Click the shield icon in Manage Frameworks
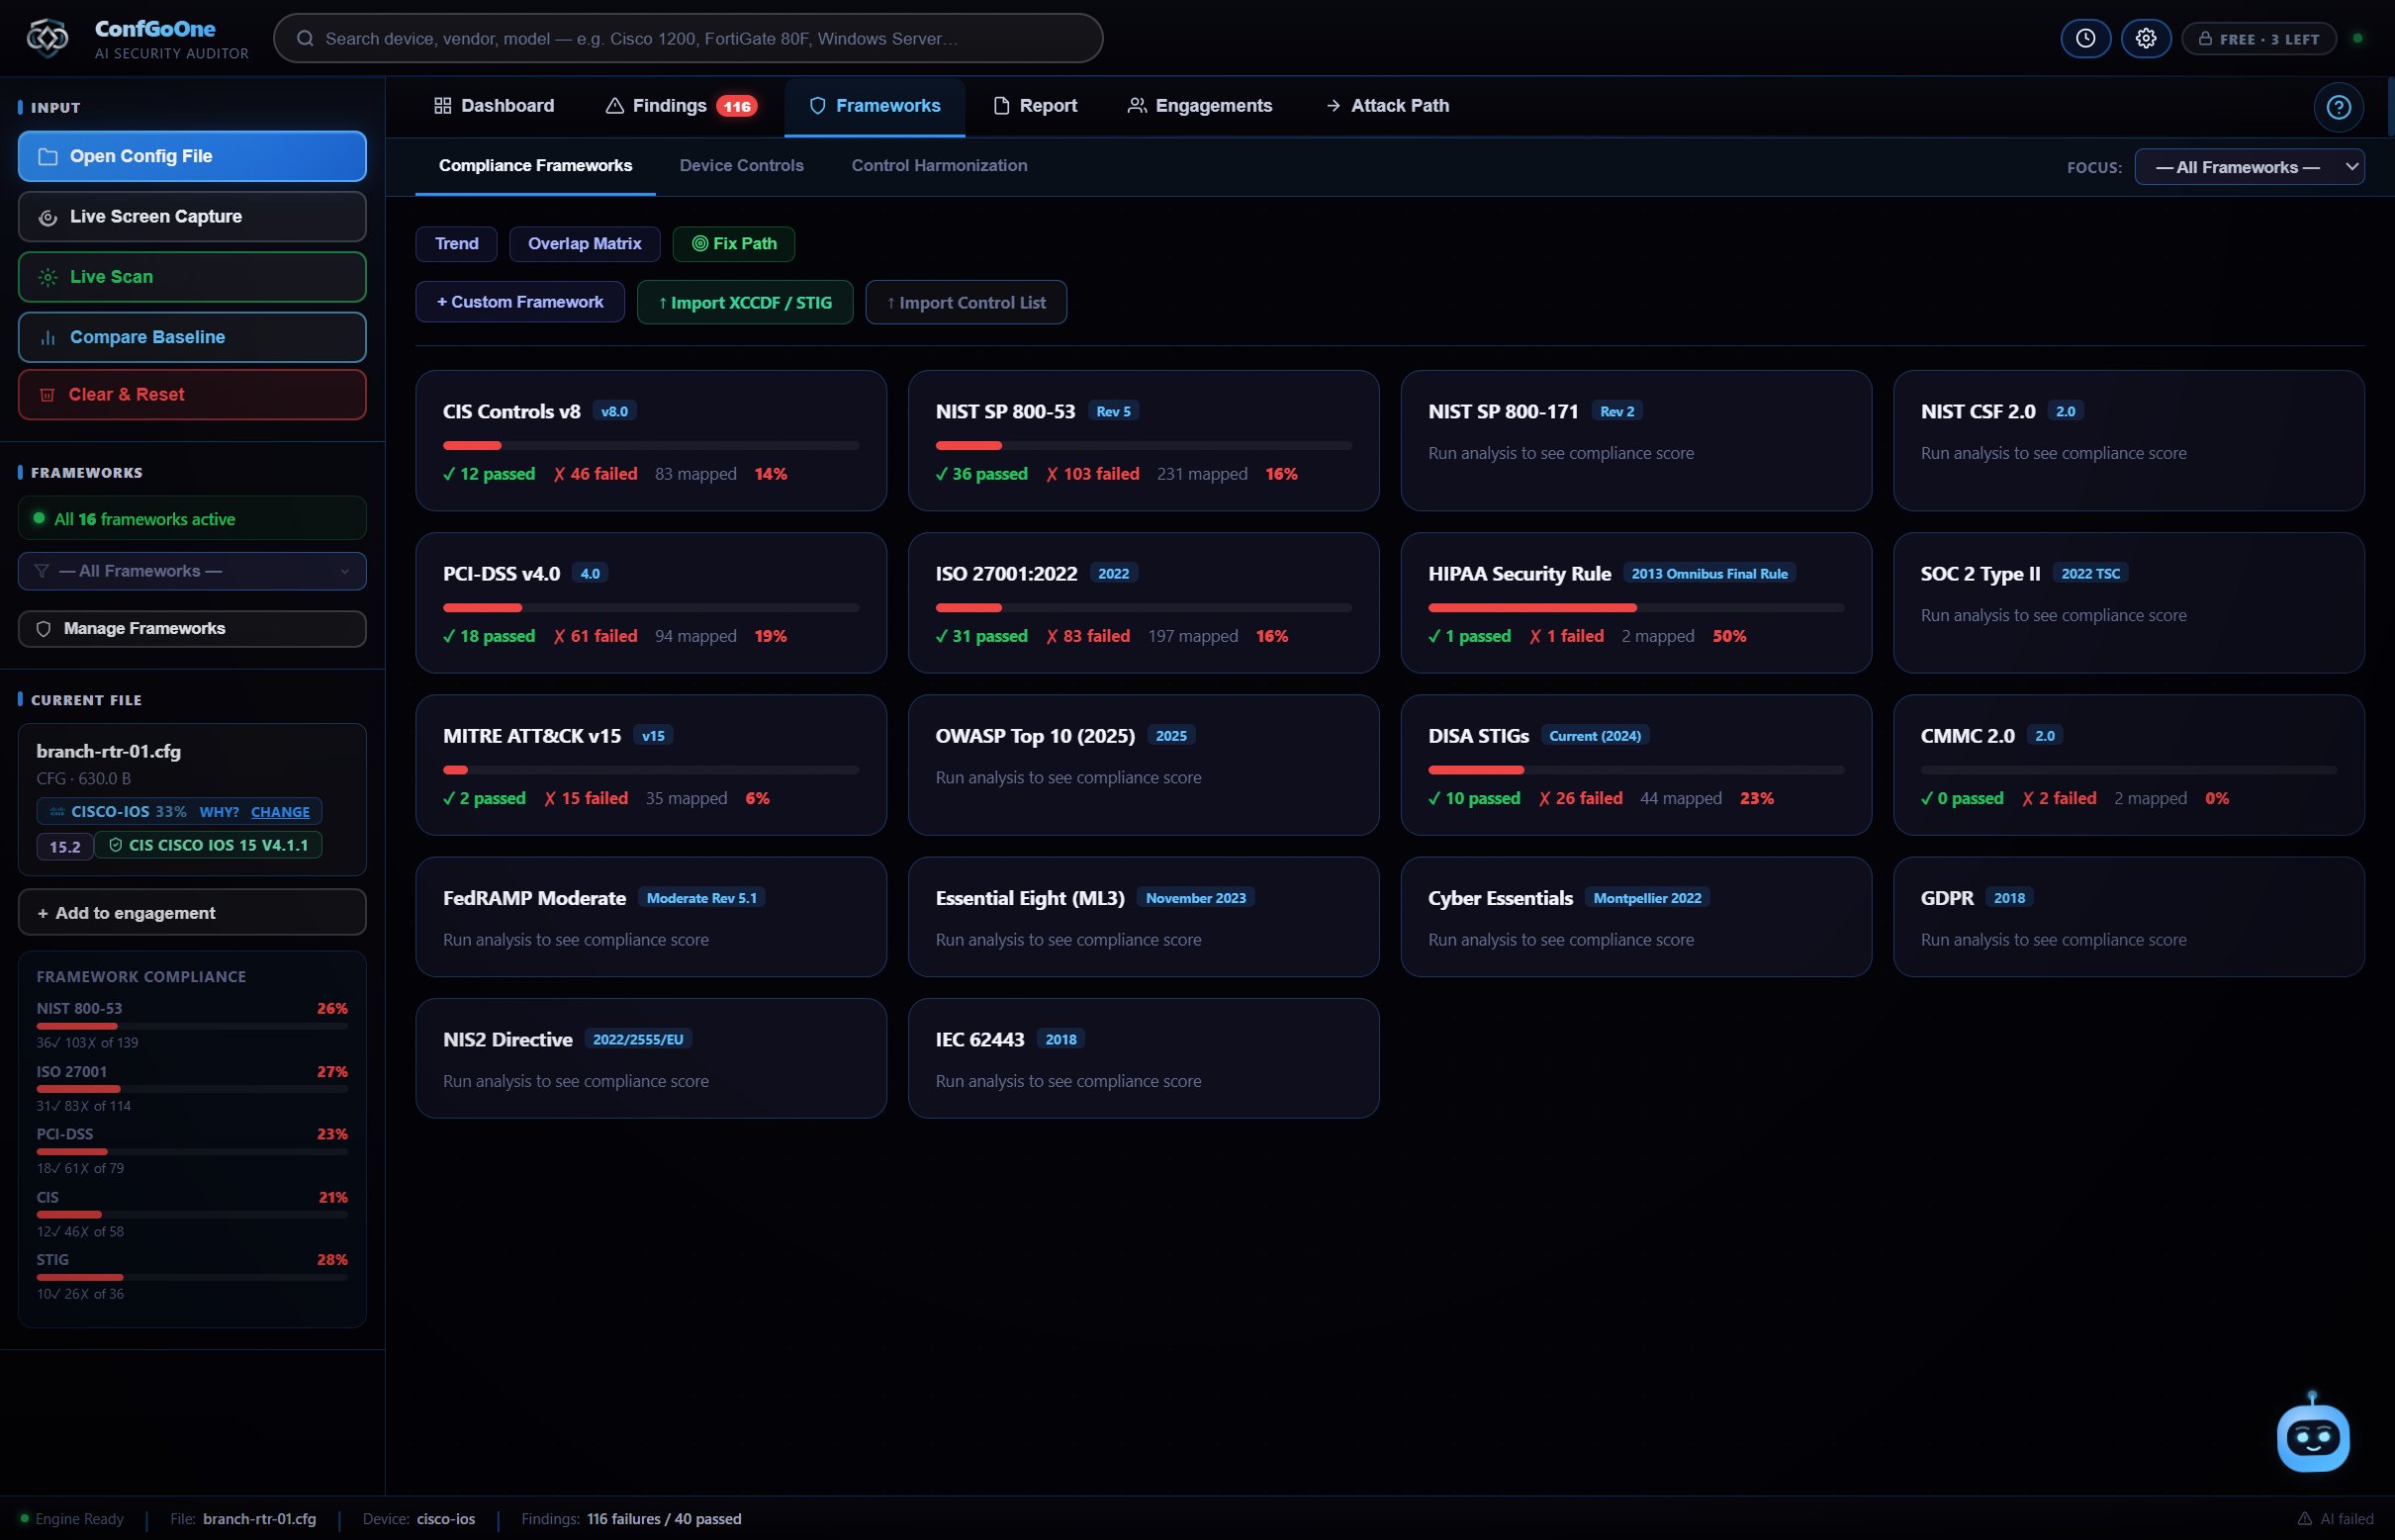Screen dimensions: 2395x1540 [43, 629]
